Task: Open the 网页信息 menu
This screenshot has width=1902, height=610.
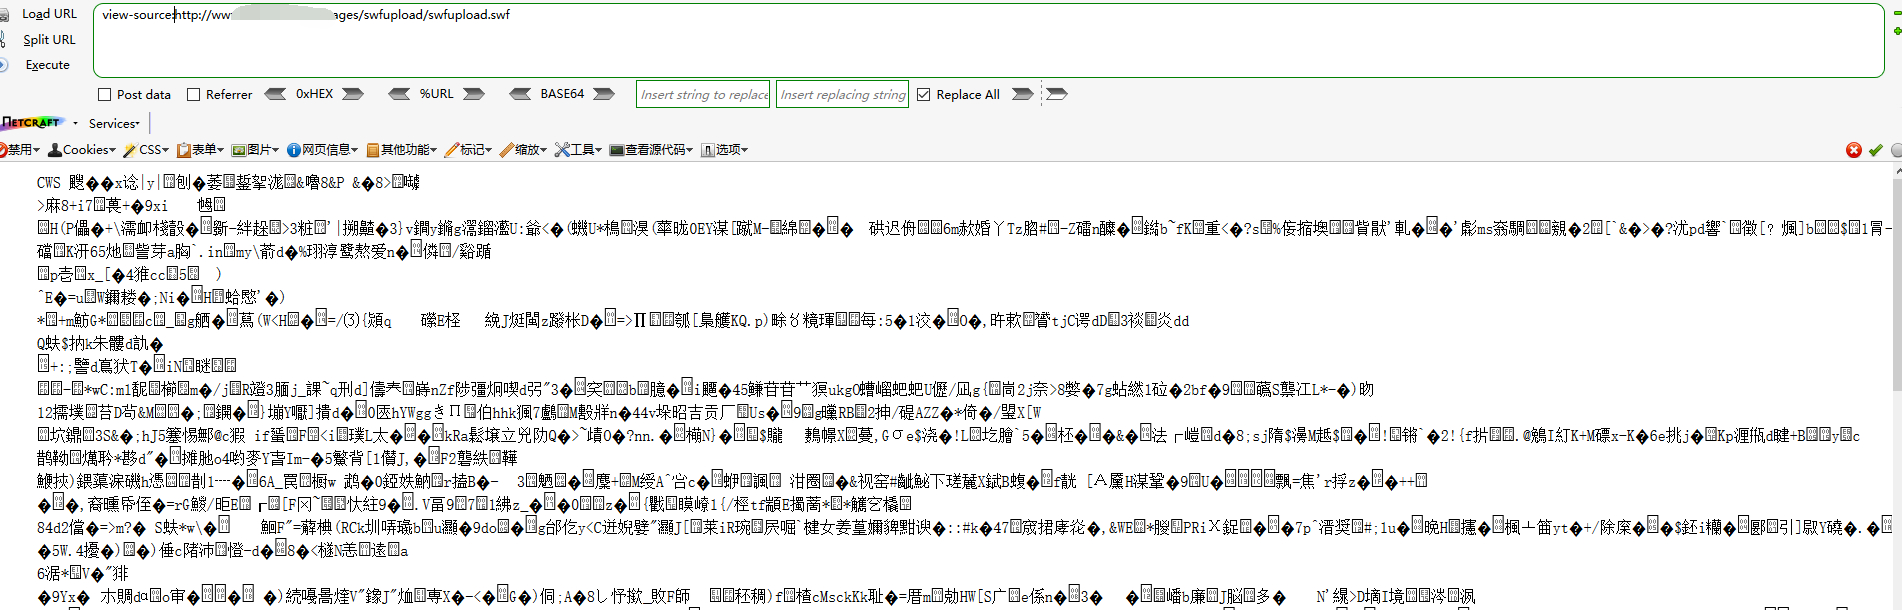Action: tap(322, 150)
